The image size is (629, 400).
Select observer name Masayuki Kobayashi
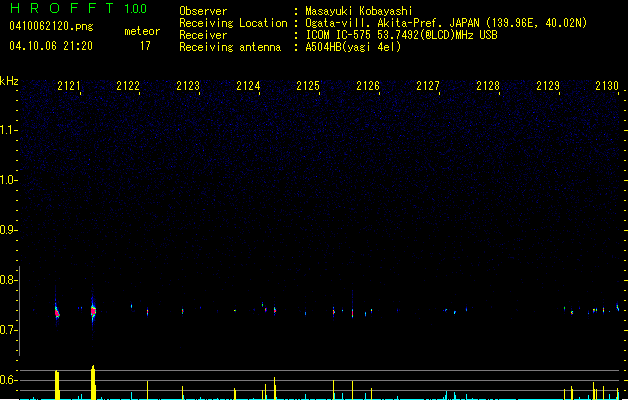(359, 11)
